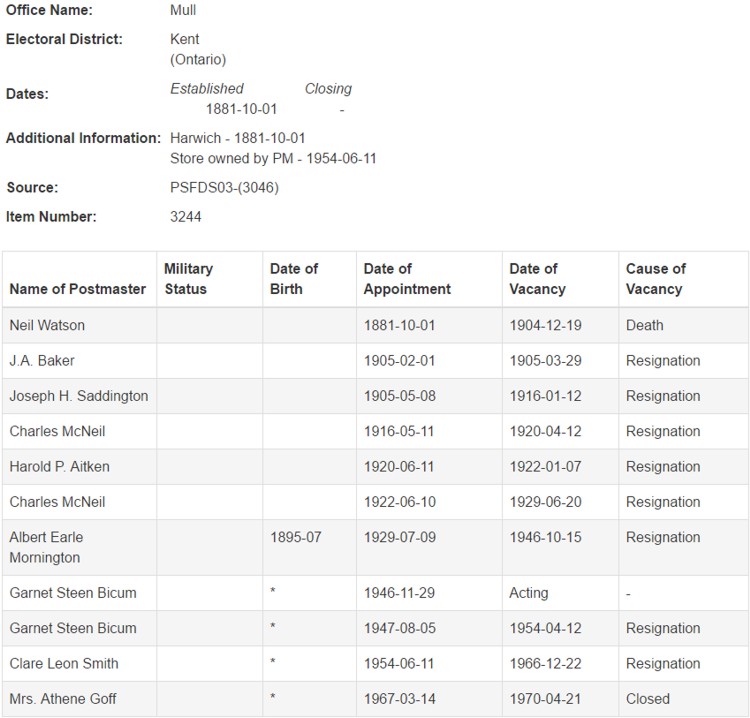Click the 'Cause of Vacancy' column header
Viewport: 750px width, 718px height.
[655, 279]
